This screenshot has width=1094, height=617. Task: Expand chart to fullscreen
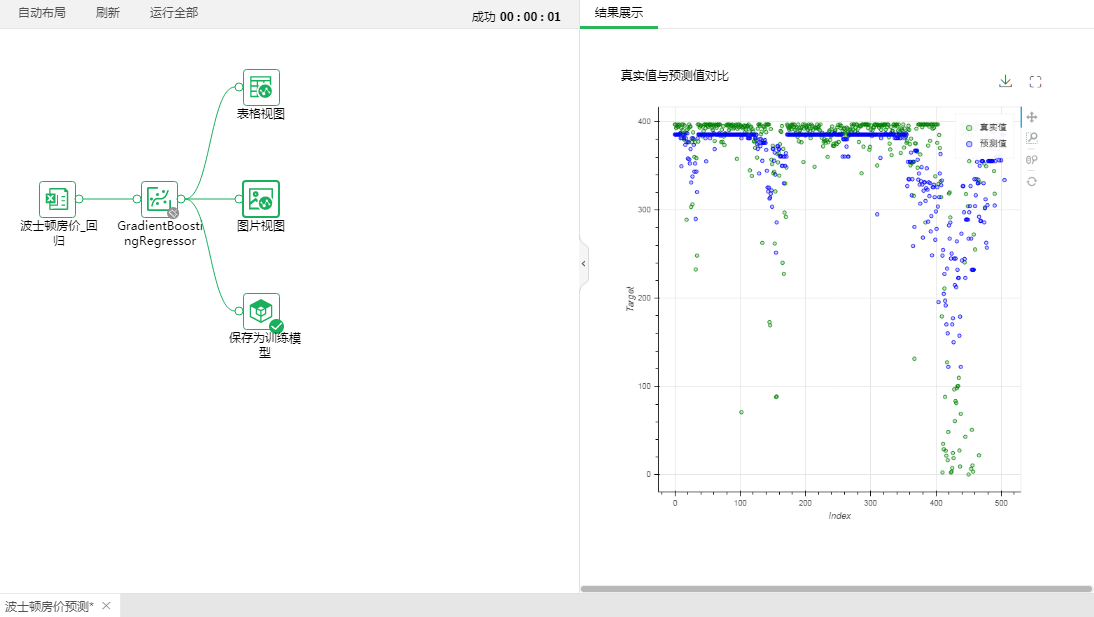click(1036, 82)
